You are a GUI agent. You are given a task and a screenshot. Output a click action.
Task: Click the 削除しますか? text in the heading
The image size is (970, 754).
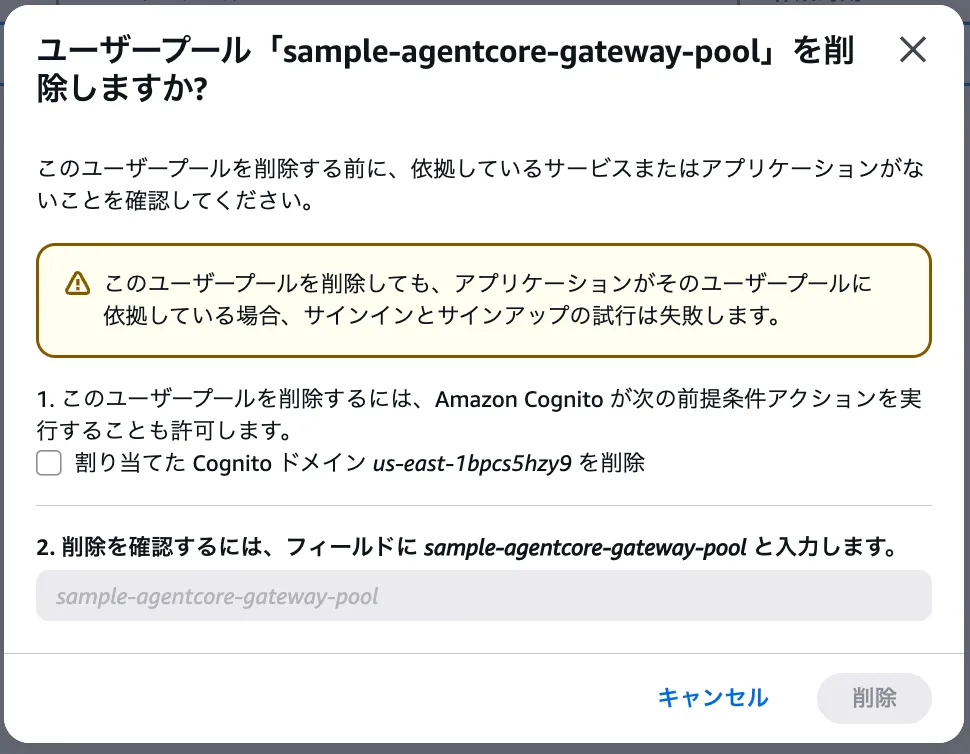[x=122, y=90]
